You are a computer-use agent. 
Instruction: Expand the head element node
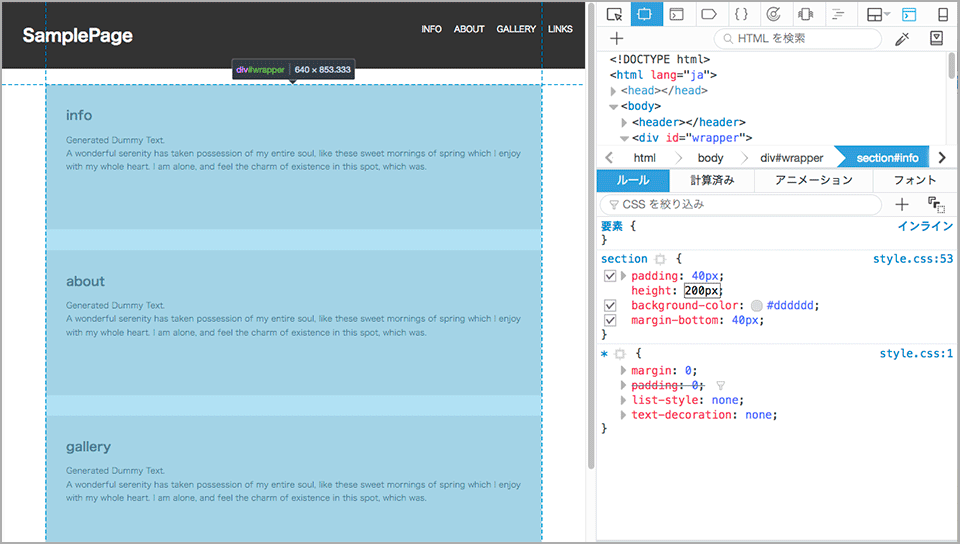pos(613,91)
